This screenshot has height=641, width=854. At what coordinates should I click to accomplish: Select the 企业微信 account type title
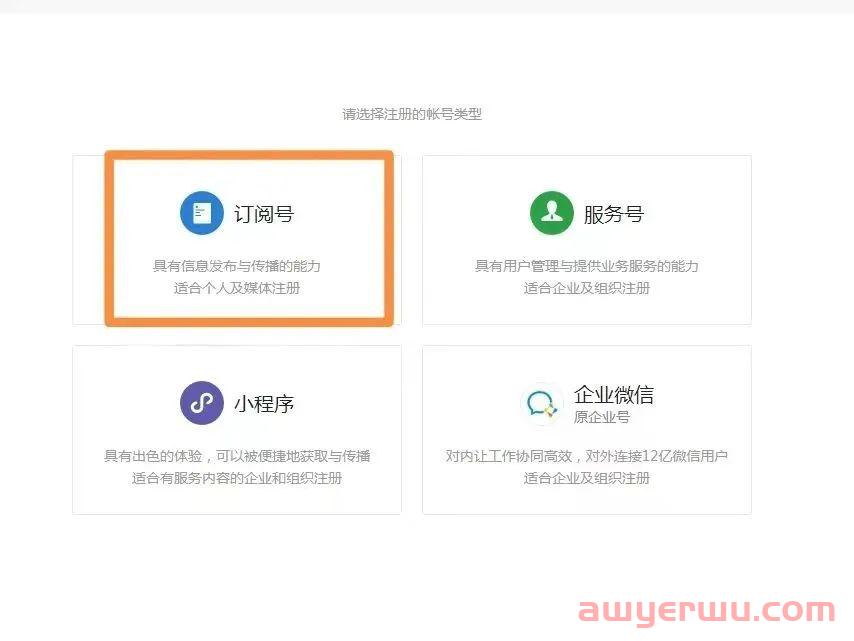coord(614,394)
